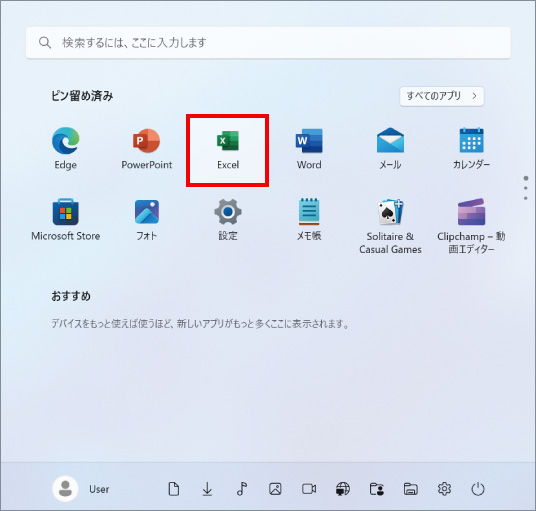This screenshot has width=536, height=511.
Task: Open the Excel pinned app
Action: pyautogui.click(x=228, y=150)
